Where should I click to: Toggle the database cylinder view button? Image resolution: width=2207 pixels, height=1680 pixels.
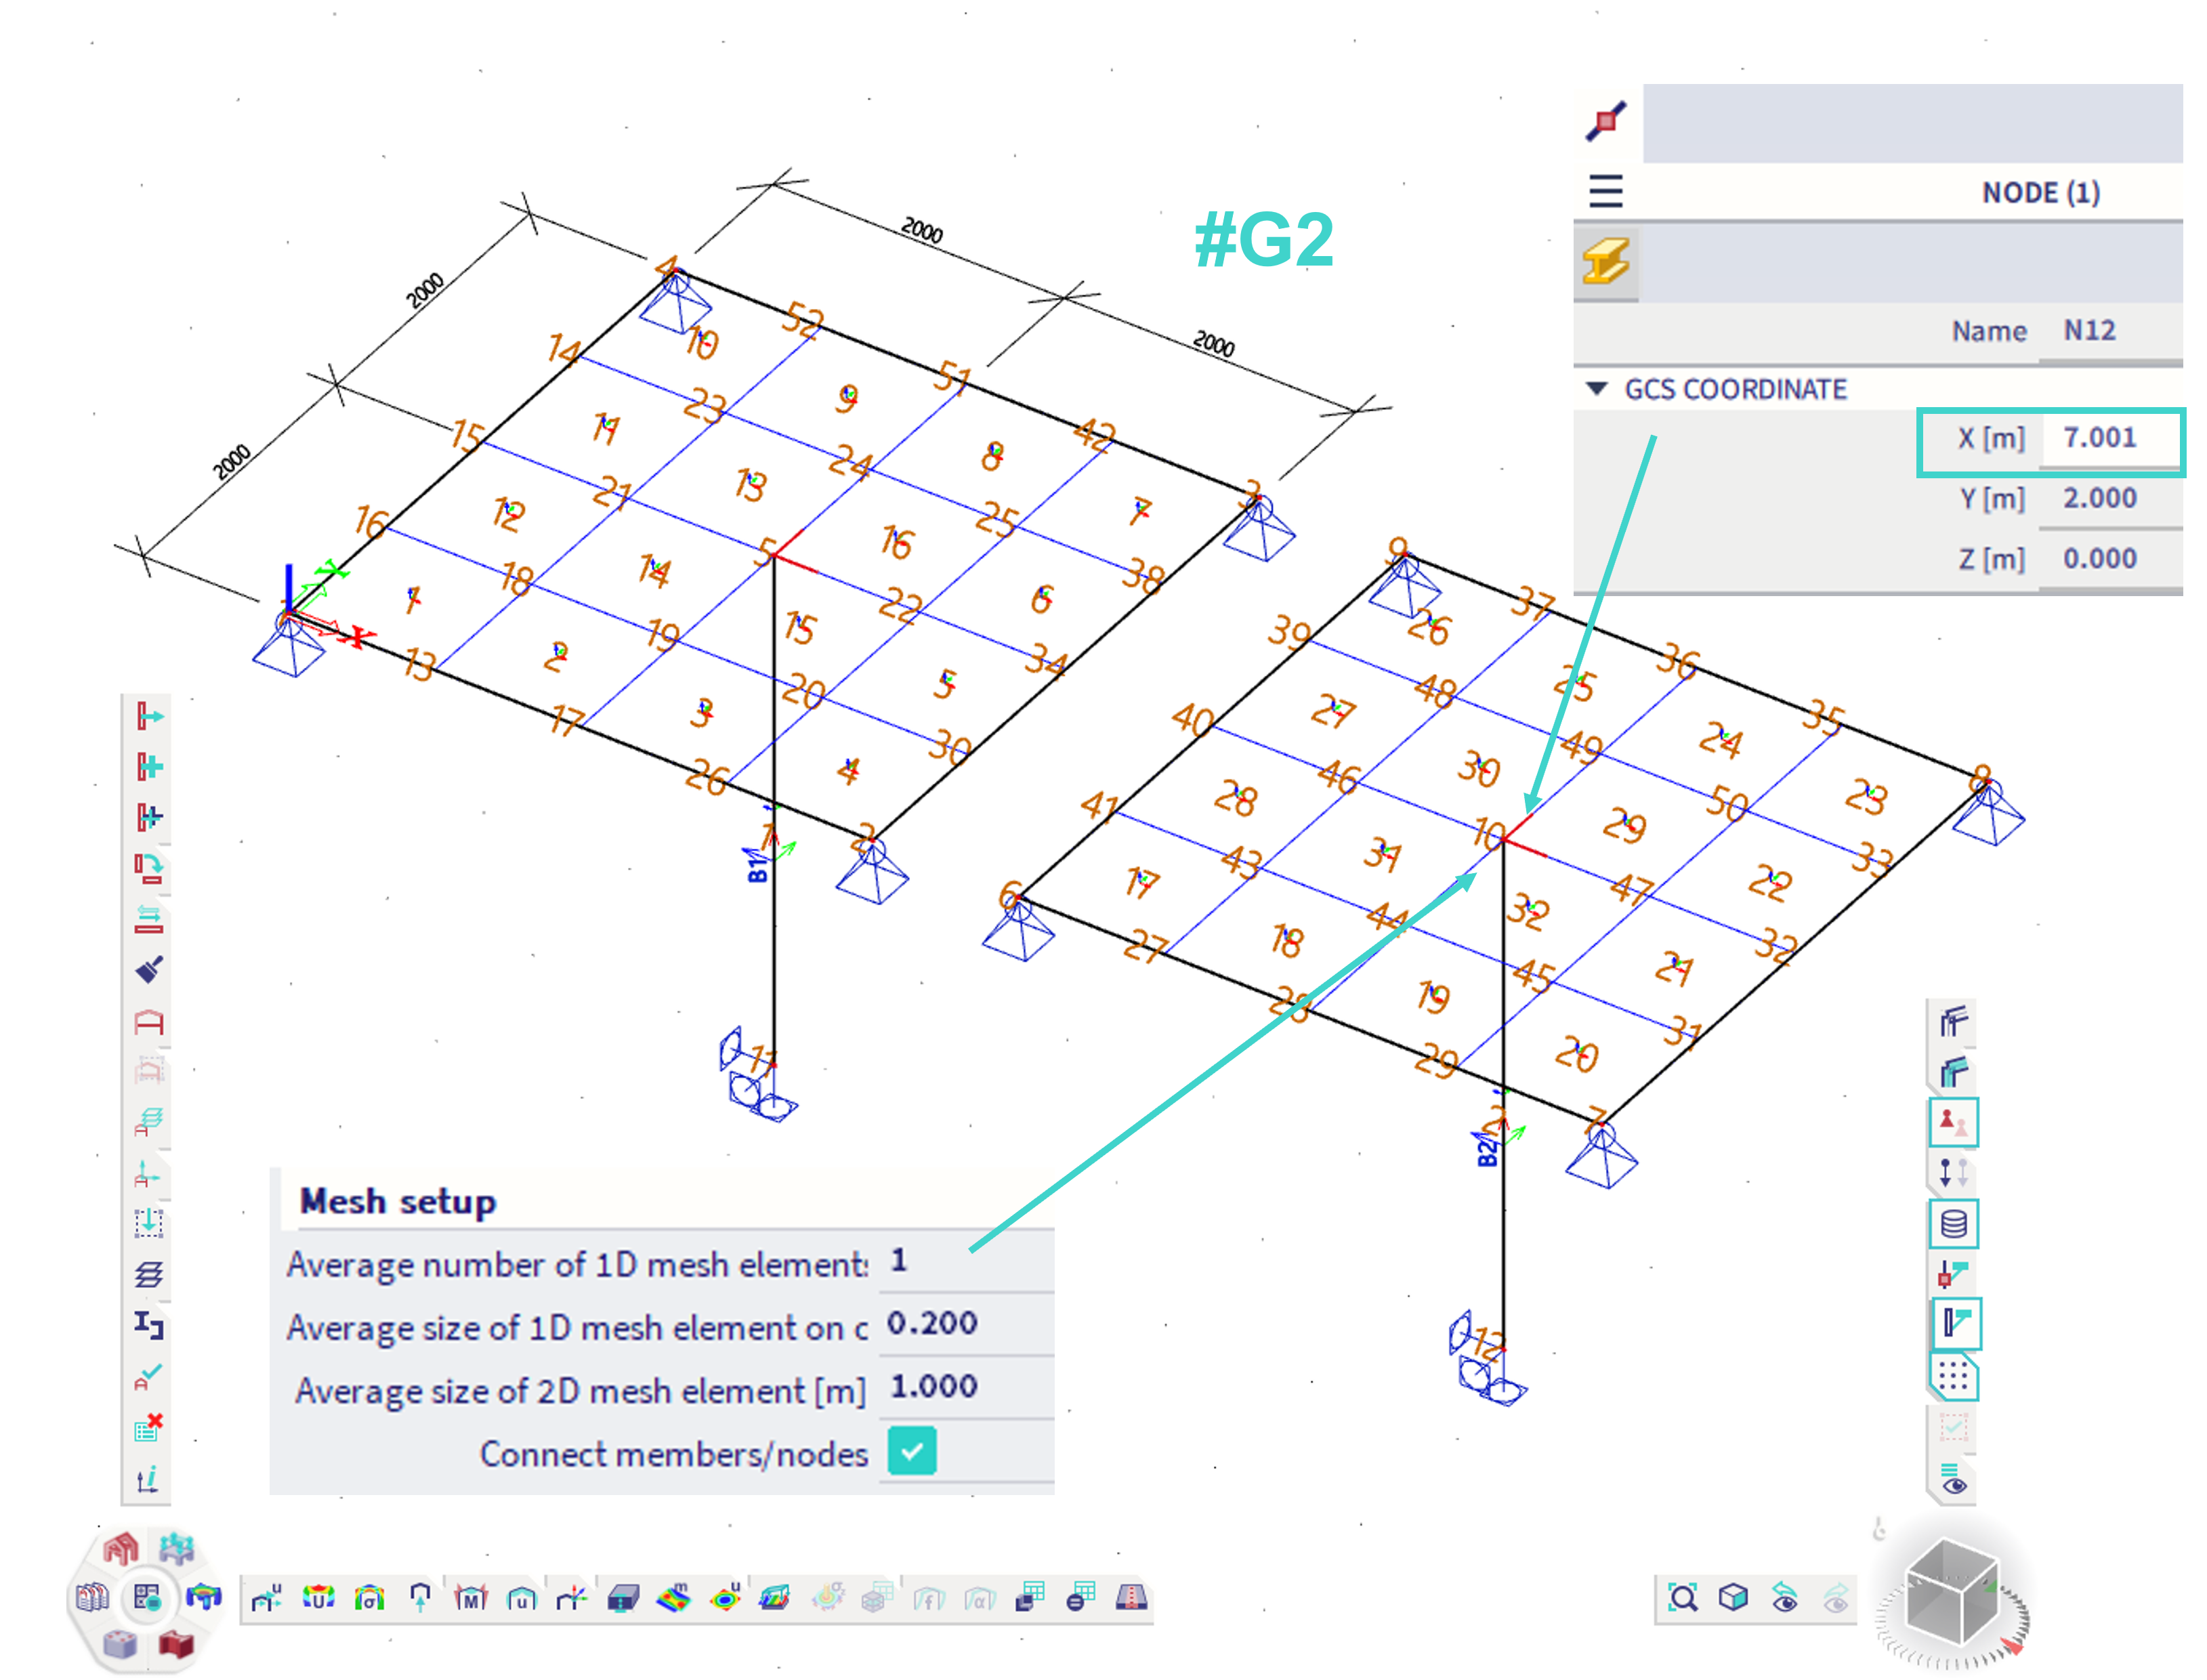(x=1953, y=1223)
